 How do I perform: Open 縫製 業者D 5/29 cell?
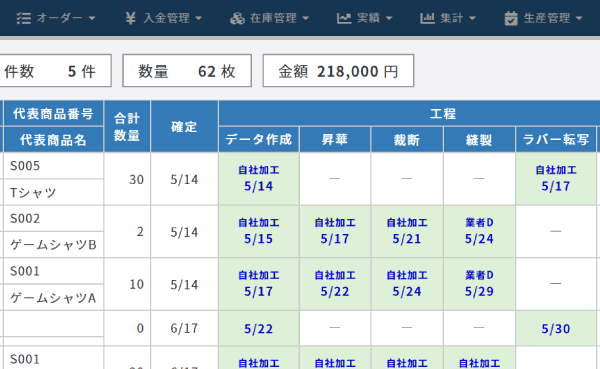point(479,284)
